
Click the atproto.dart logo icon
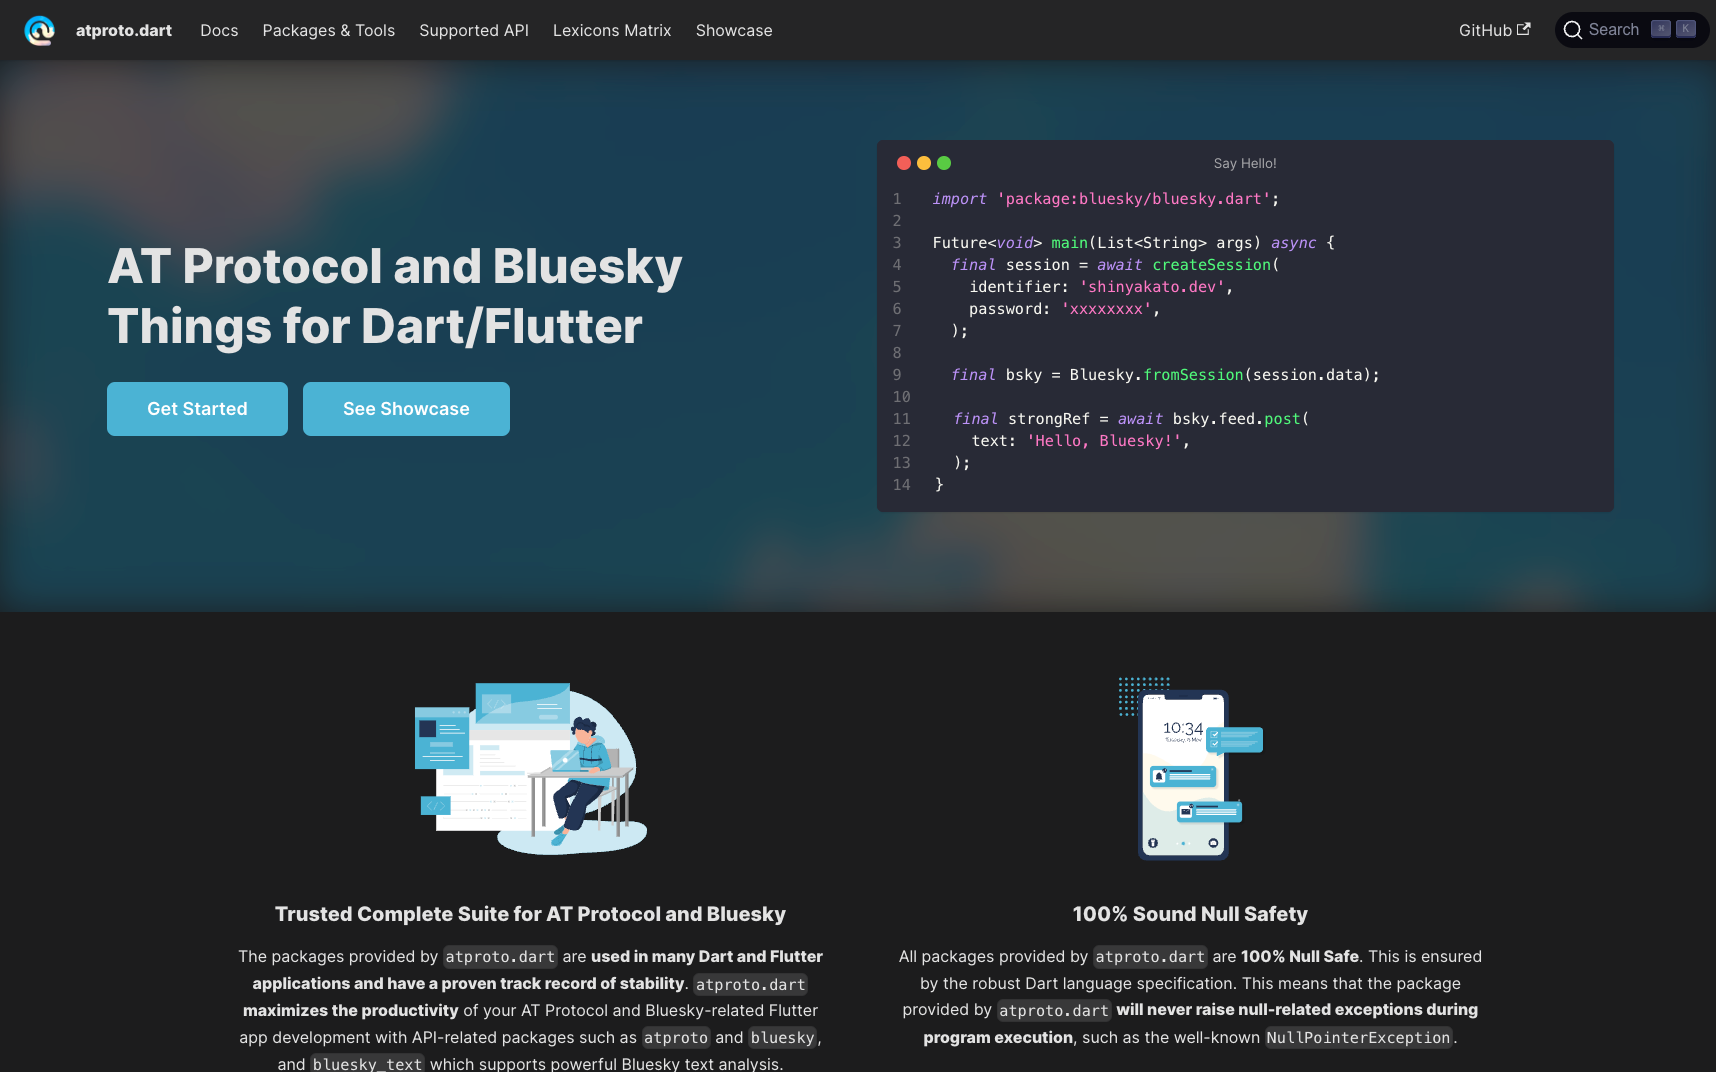coord(40,30)
